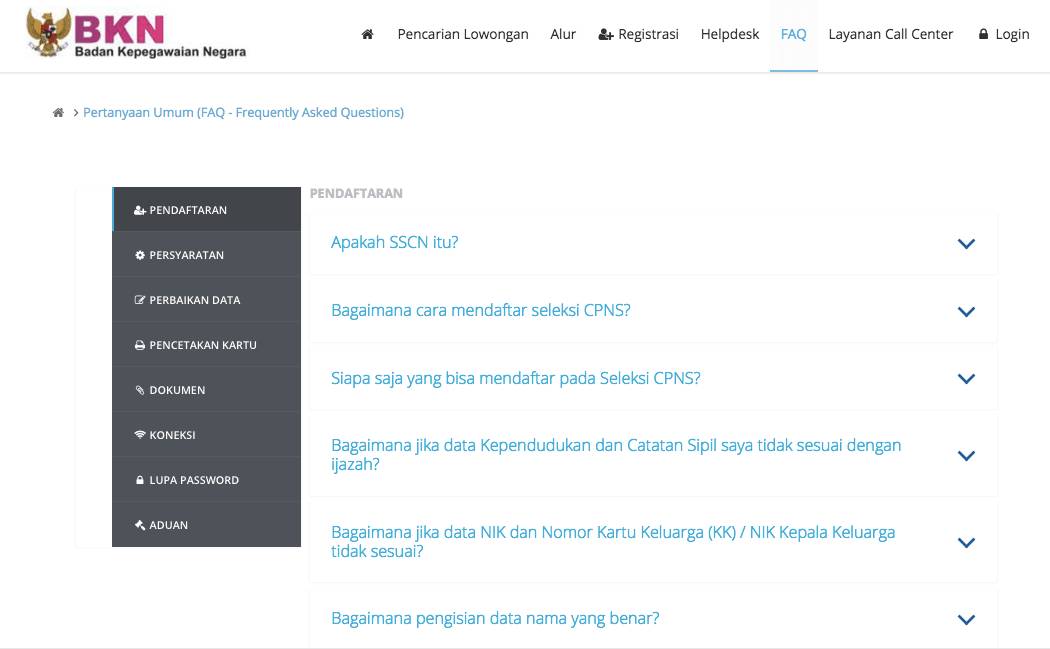Select the PERBAIKAN DATA sidebar tab
The height and width of the screenshot is (649, 1050).
[x=206, y=299]
